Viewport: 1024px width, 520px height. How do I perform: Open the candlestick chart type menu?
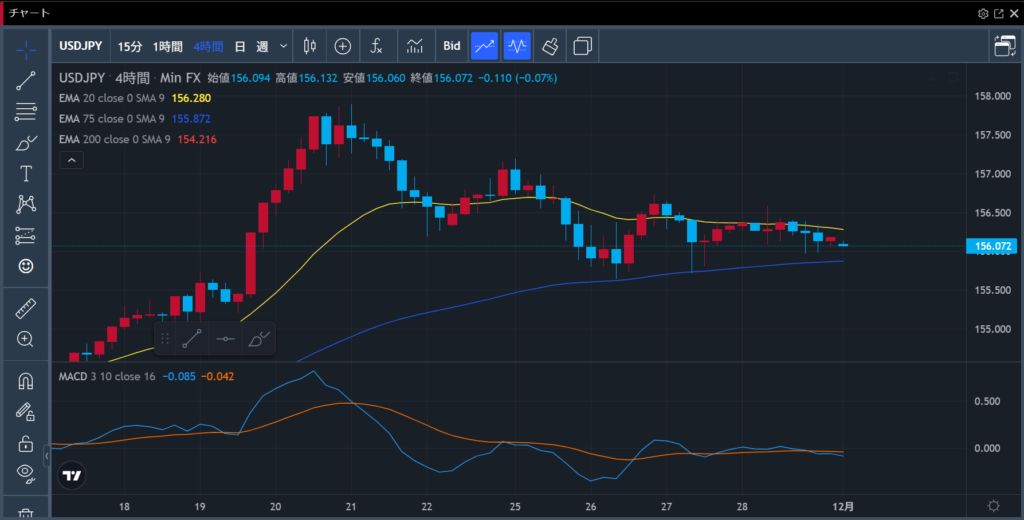tap(309, 46)
